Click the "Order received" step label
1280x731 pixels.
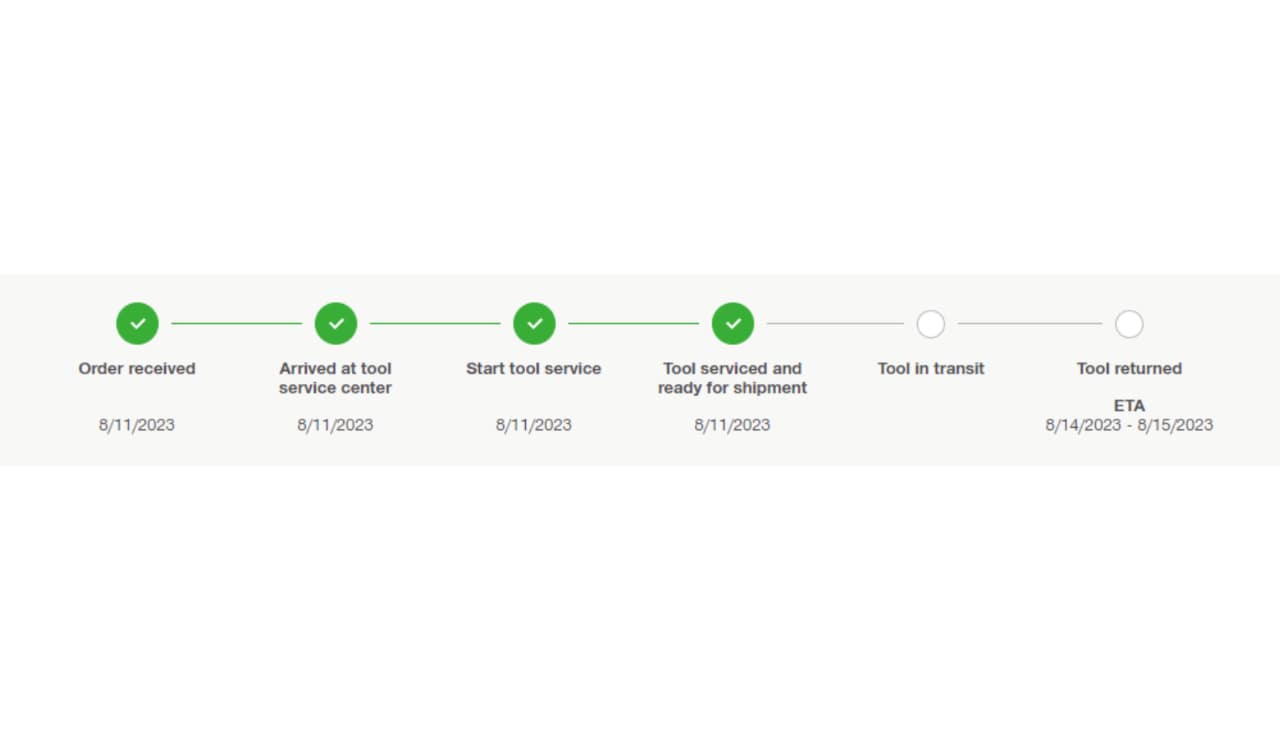click(137, 369)
